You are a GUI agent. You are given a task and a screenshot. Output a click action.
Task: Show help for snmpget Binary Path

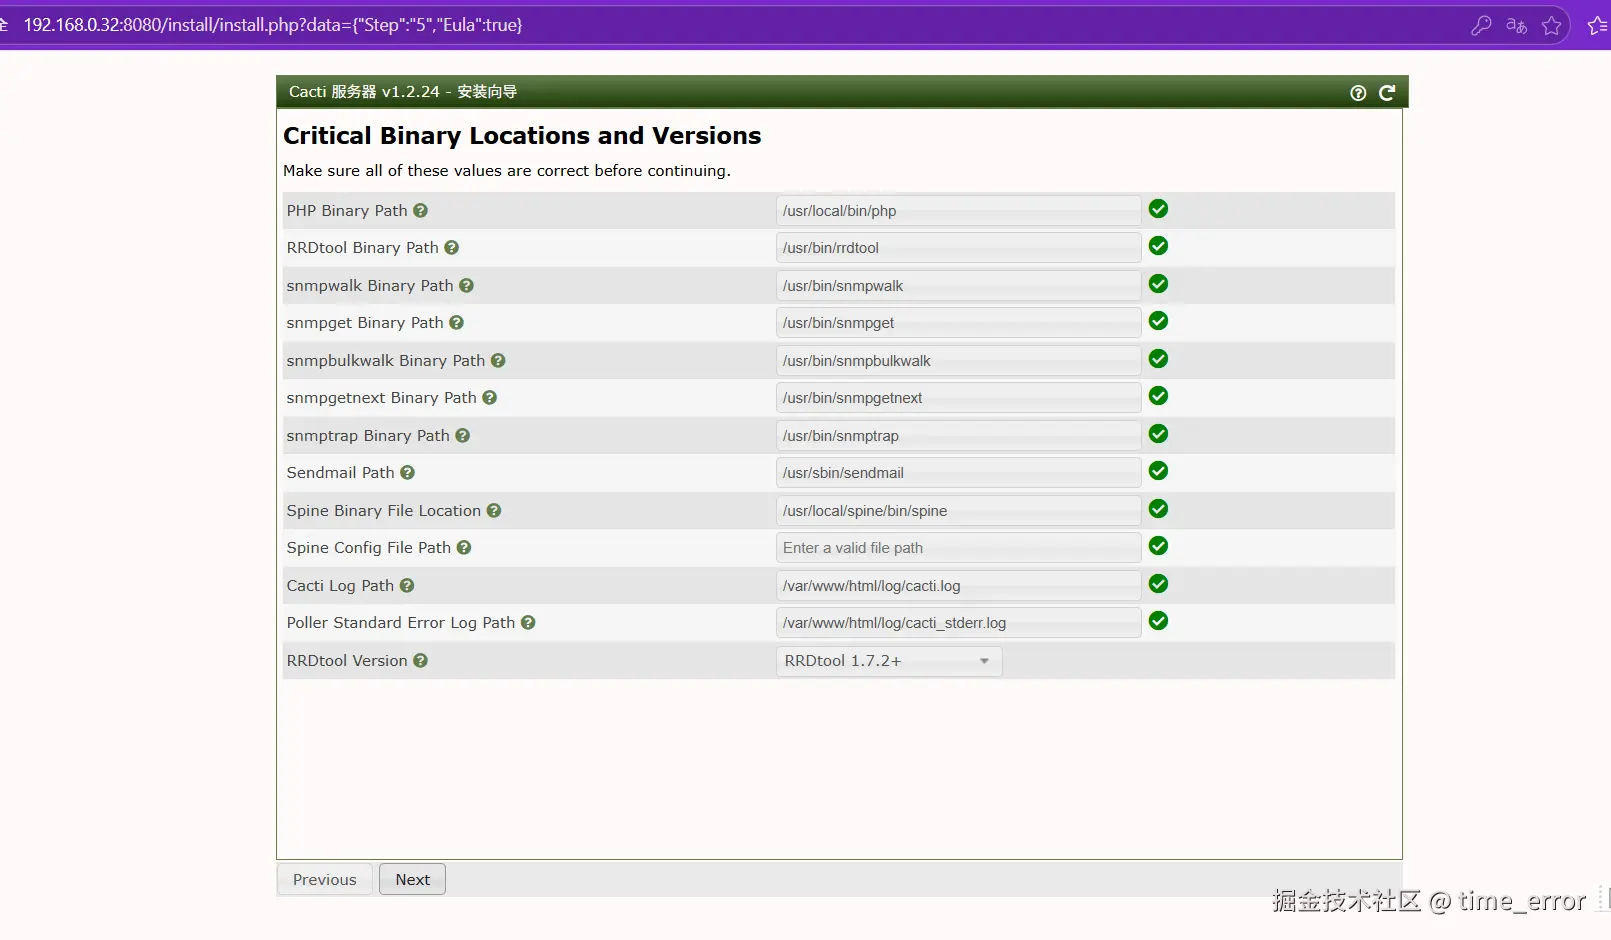(456, 323)
